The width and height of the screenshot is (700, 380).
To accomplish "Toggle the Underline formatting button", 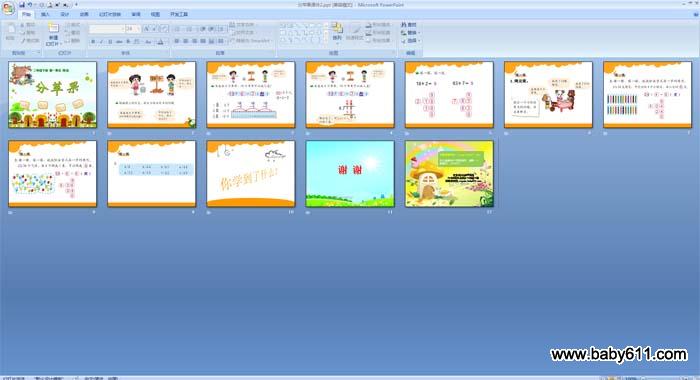I will click(x=110, y=42).
